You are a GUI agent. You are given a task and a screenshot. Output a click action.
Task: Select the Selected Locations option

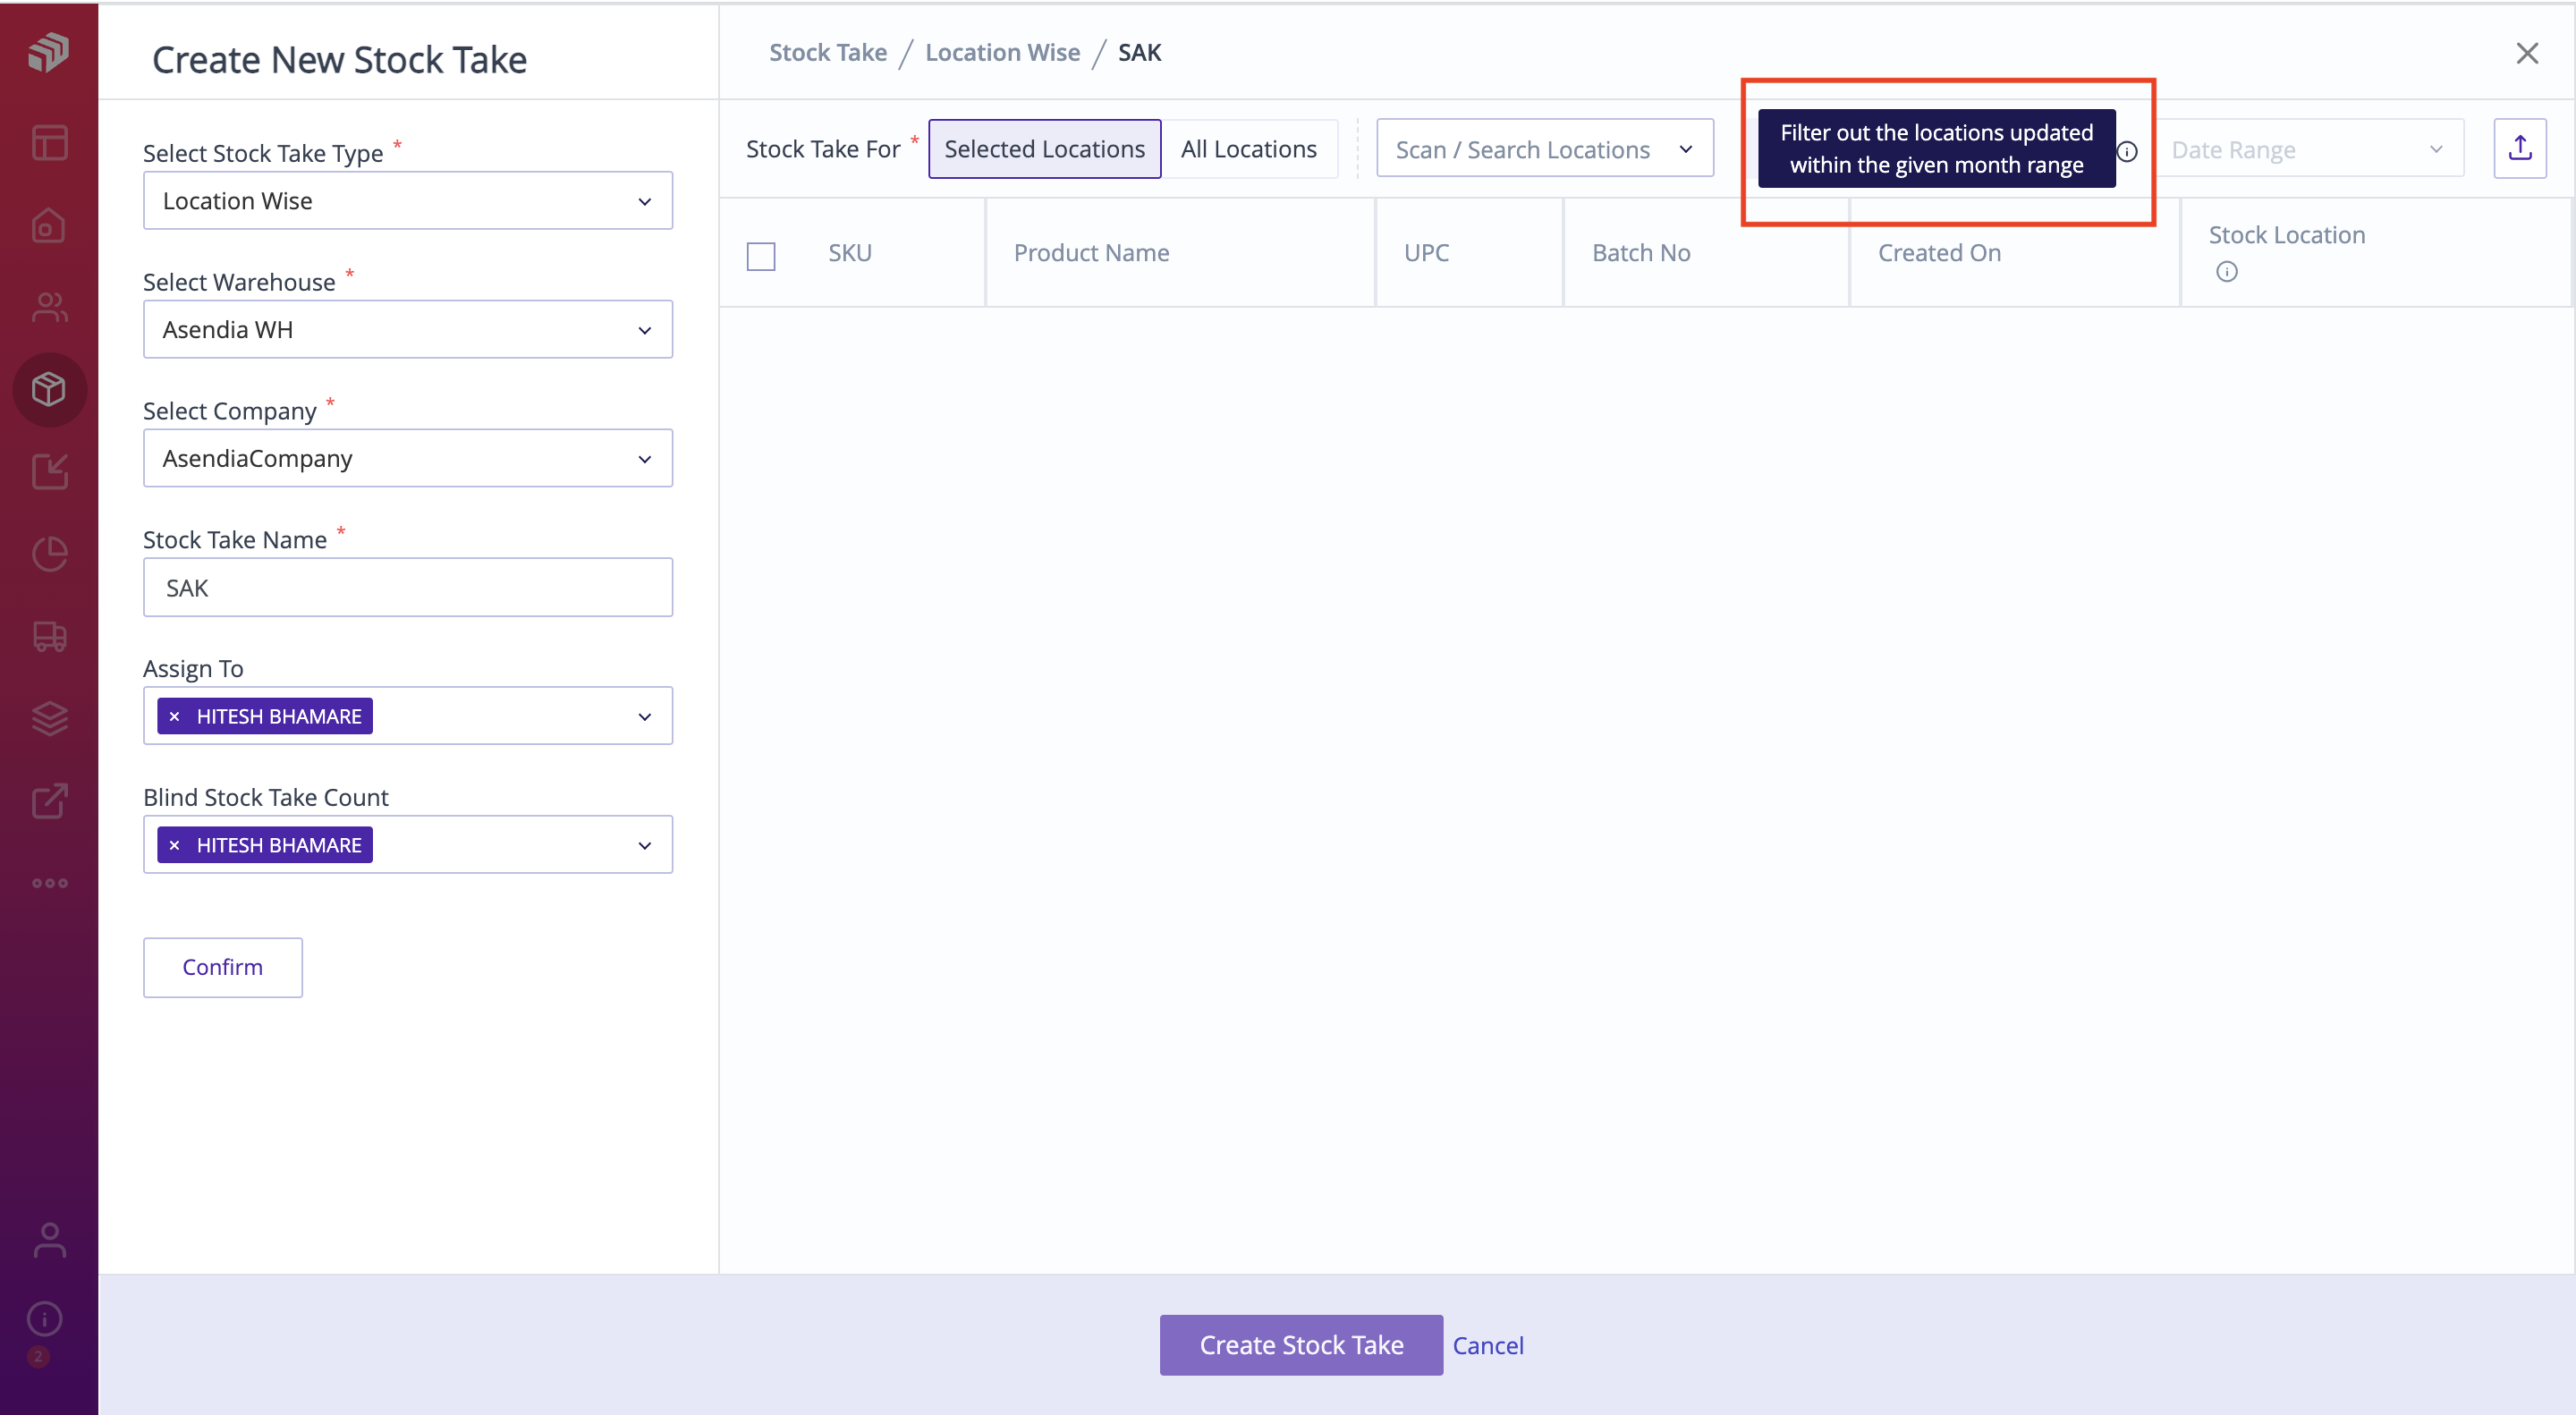[1044, 149]
